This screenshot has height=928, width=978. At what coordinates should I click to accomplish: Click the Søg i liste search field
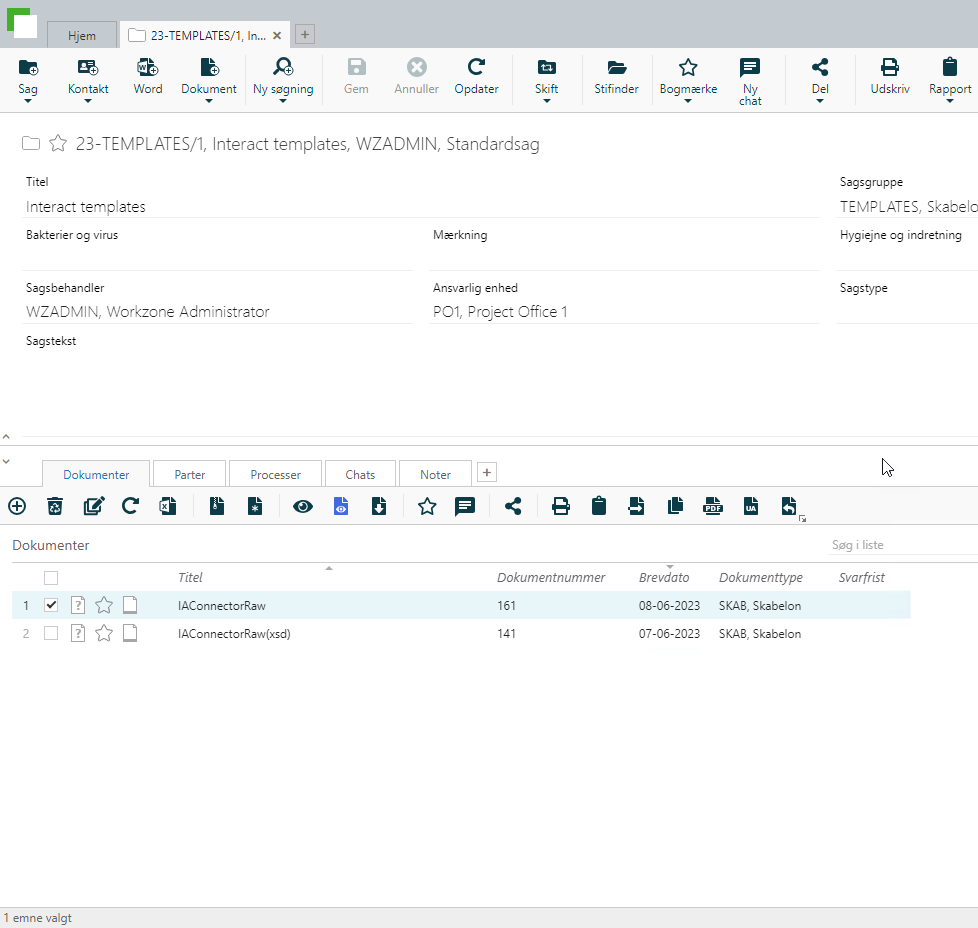tap(900, 545)
